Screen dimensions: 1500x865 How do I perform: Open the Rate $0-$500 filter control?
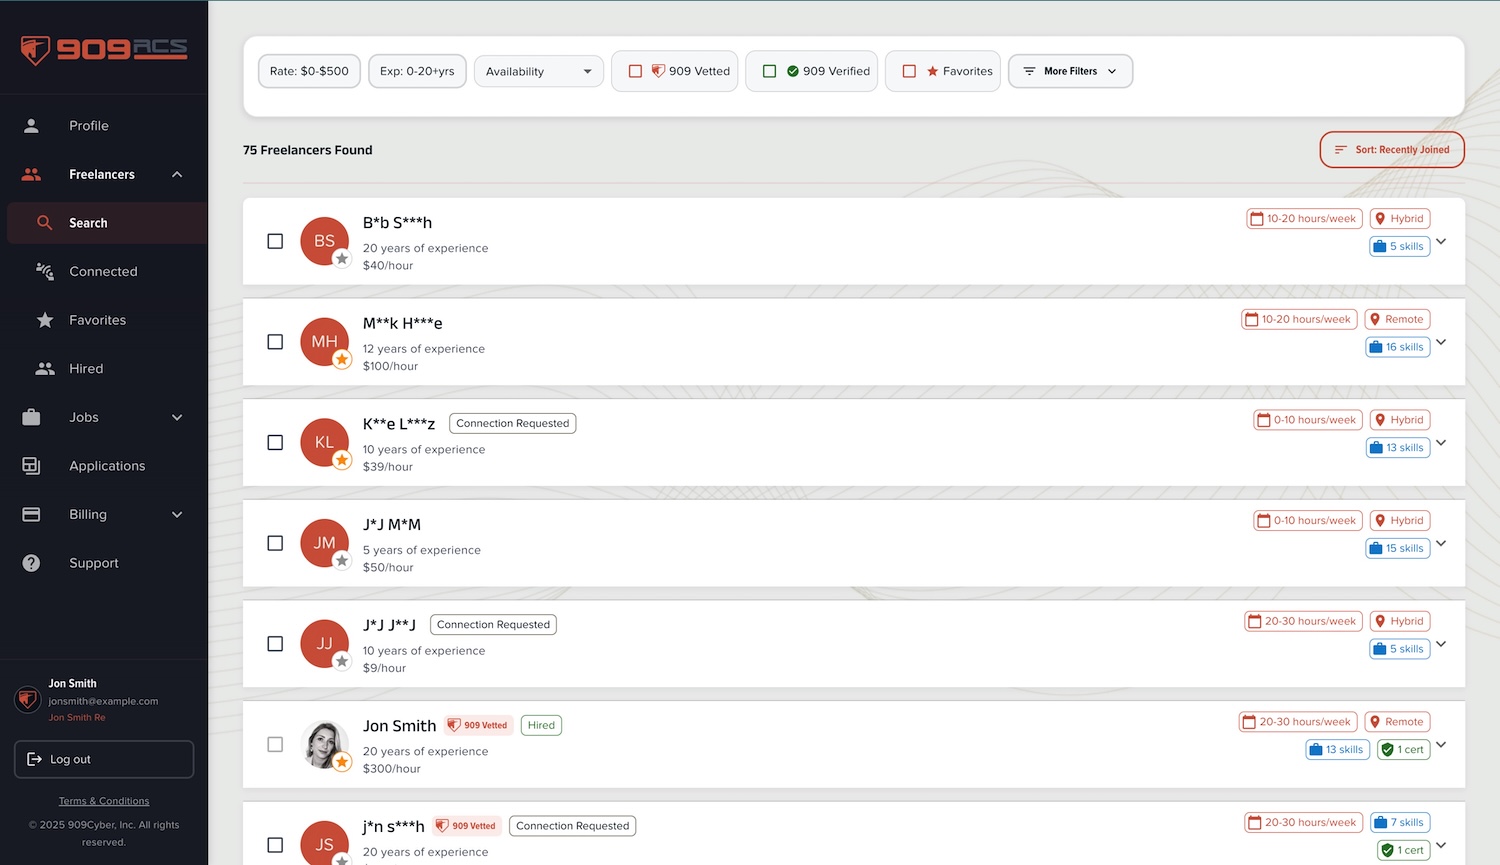[308, 70]
